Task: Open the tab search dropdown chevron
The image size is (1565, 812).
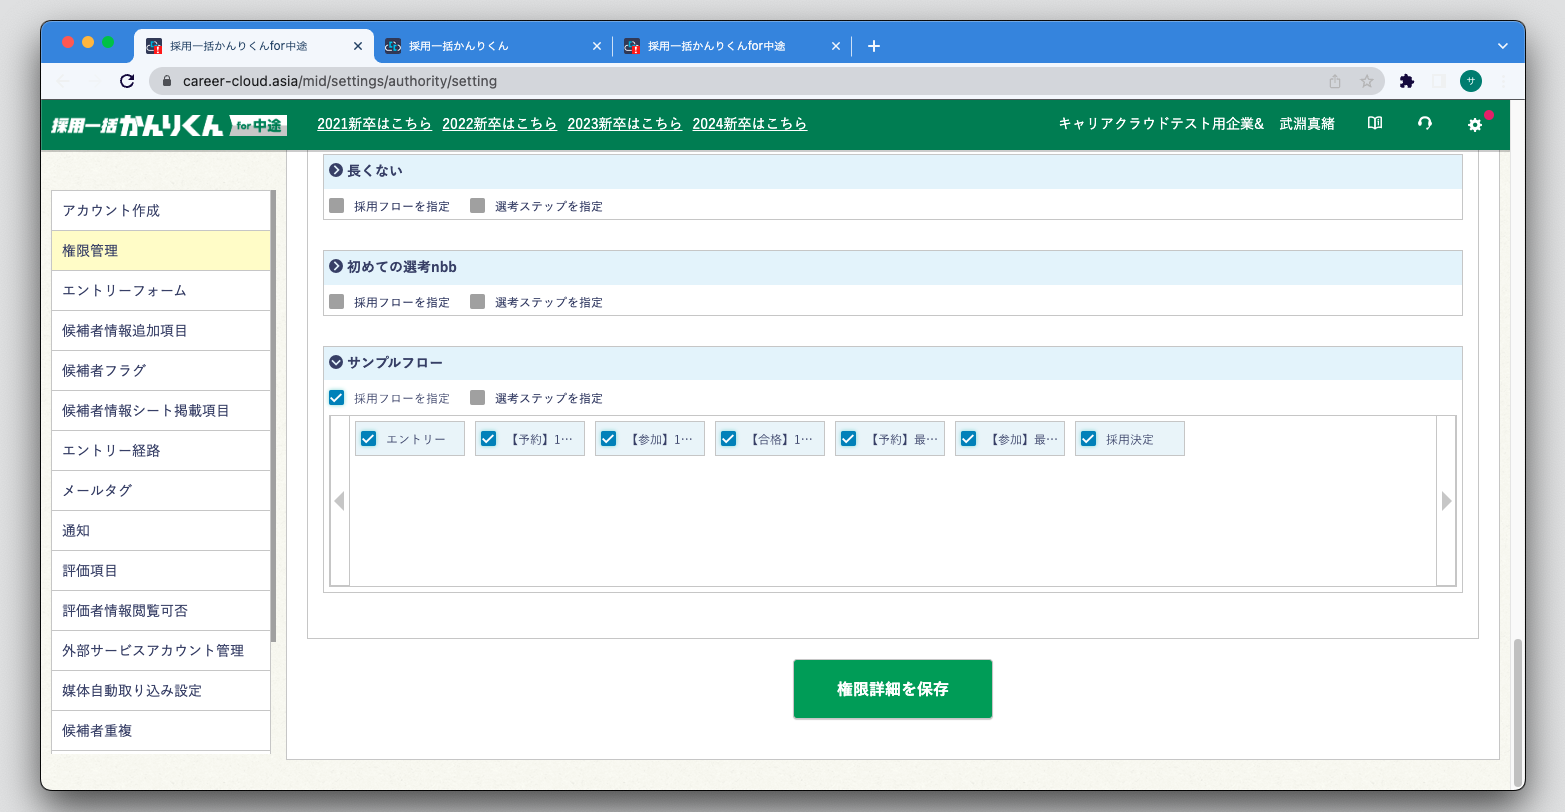Action: (x=1502, y=46)
